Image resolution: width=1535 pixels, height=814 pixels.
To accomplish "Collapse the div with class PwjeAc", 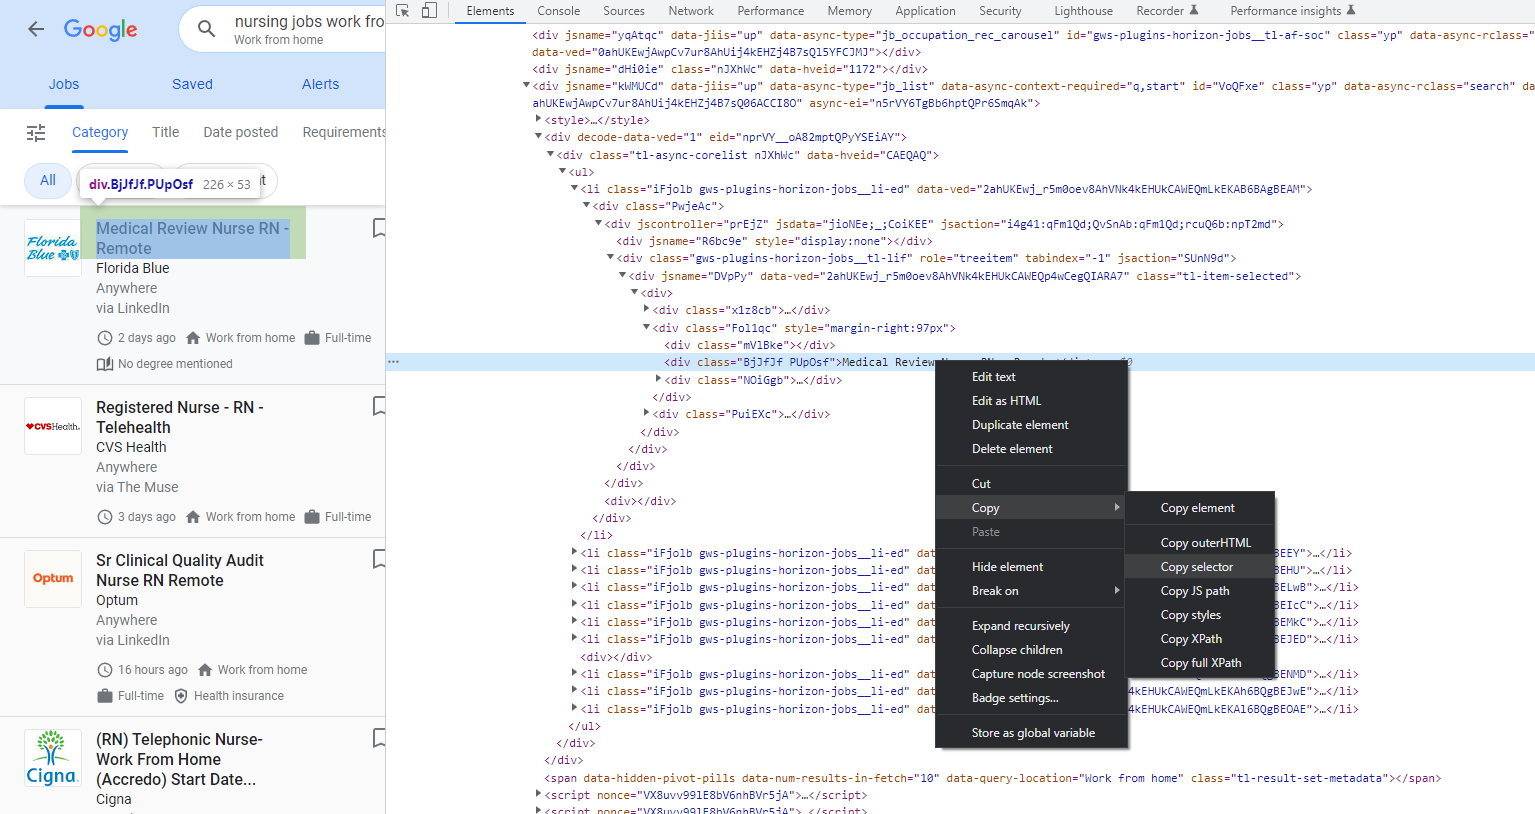I will tap(586, 206).
